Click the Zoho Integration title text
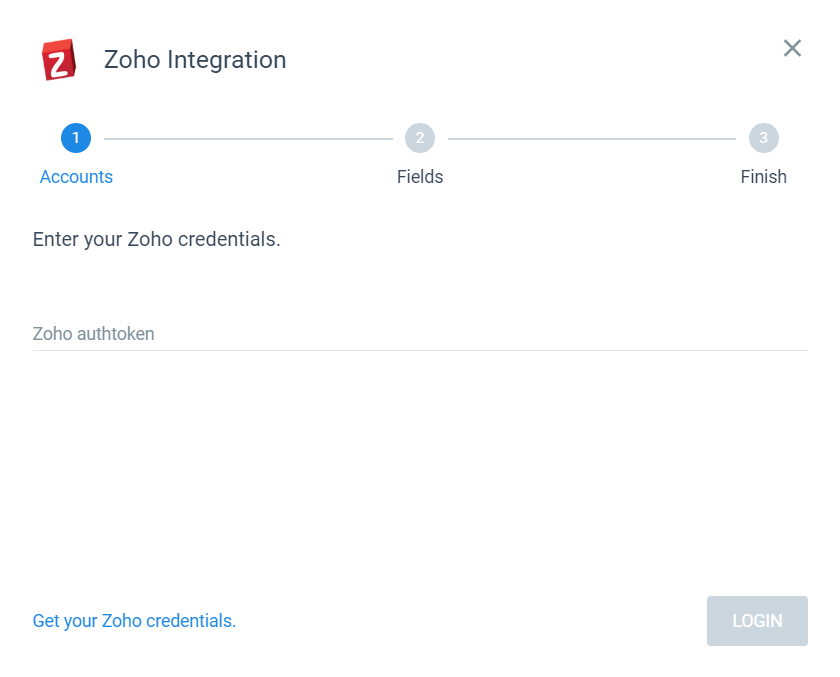Image resolution: width=840 pixels, height=677 pixels. (x=195, y=59)
